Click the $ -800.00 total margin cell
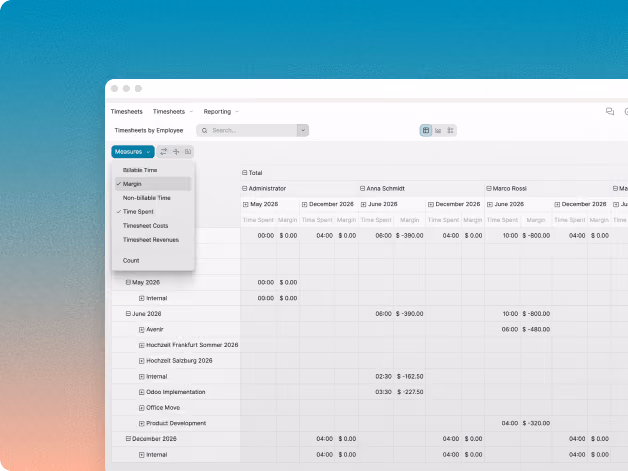 536,236
